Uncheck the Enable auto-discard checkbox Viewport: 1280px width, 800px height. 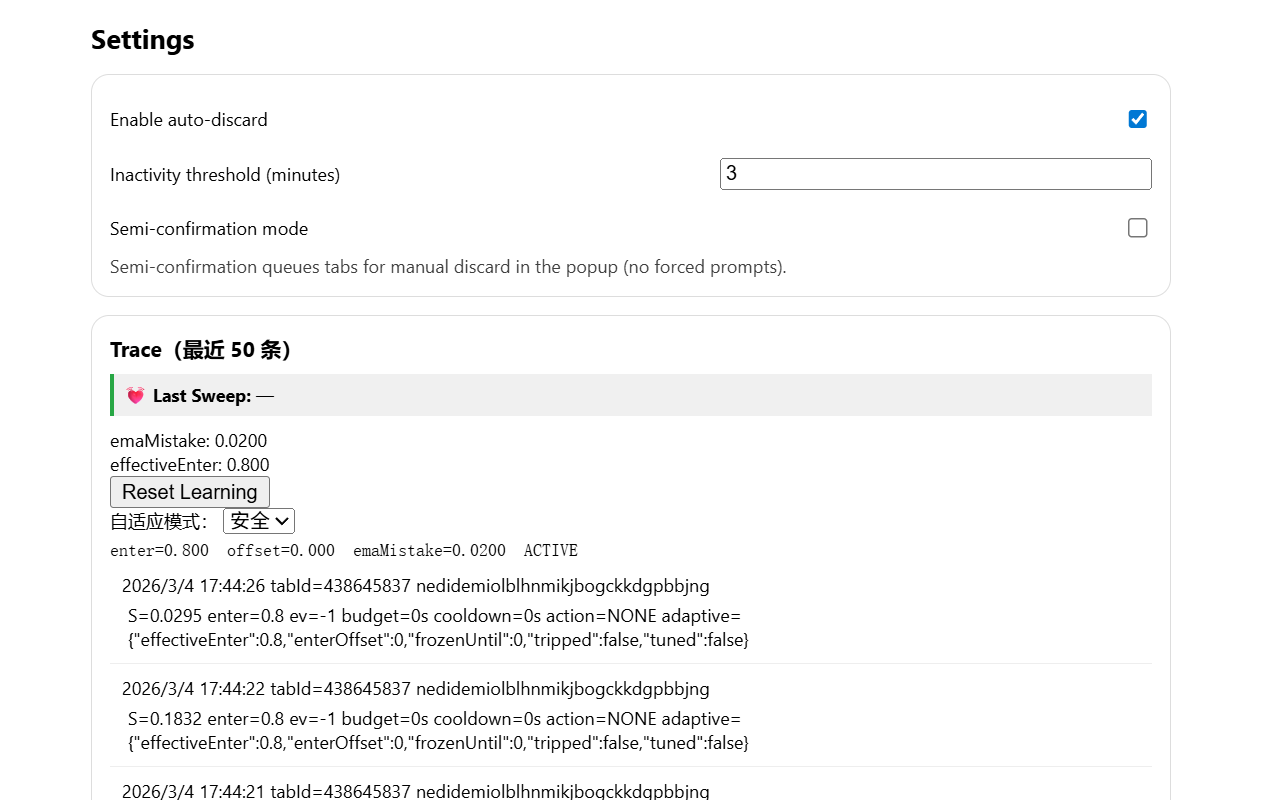pyautogui.click(x=1137, y=119)
